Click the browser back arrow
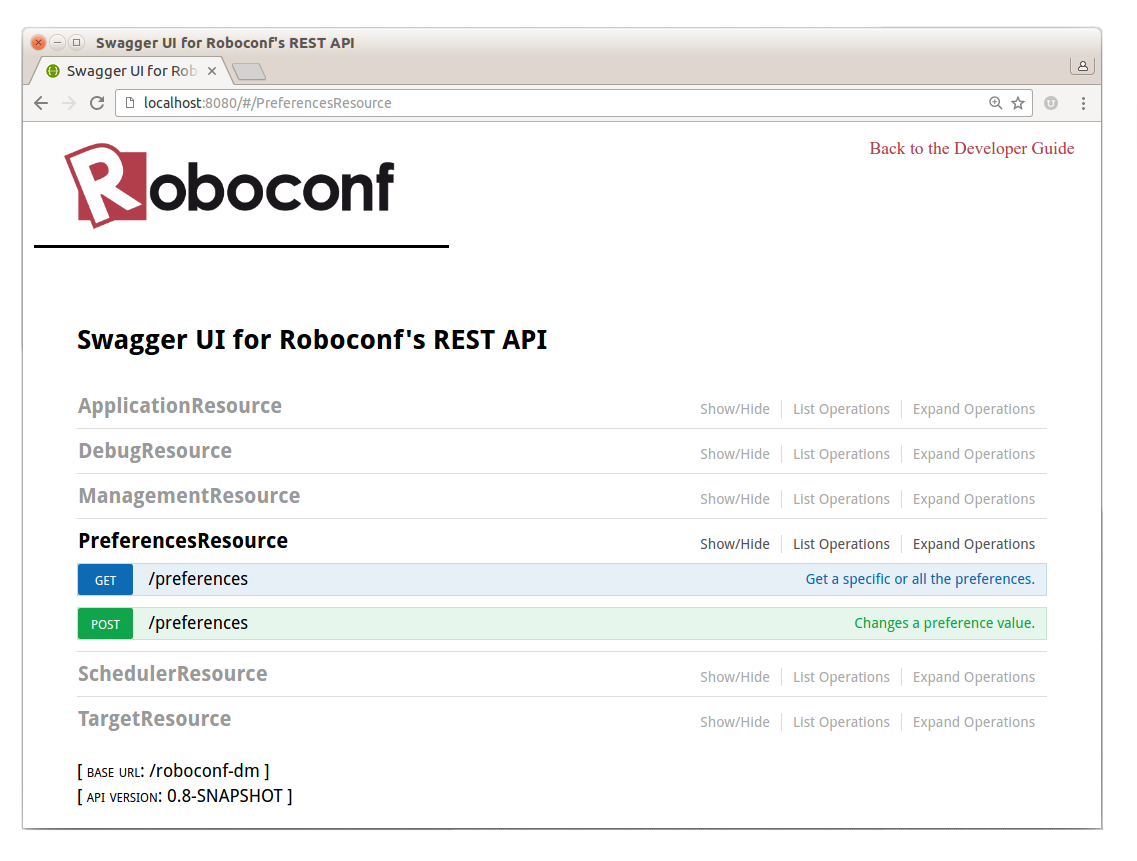The width and height of the screenshot is (1137, 861). (x=40, y=102)
